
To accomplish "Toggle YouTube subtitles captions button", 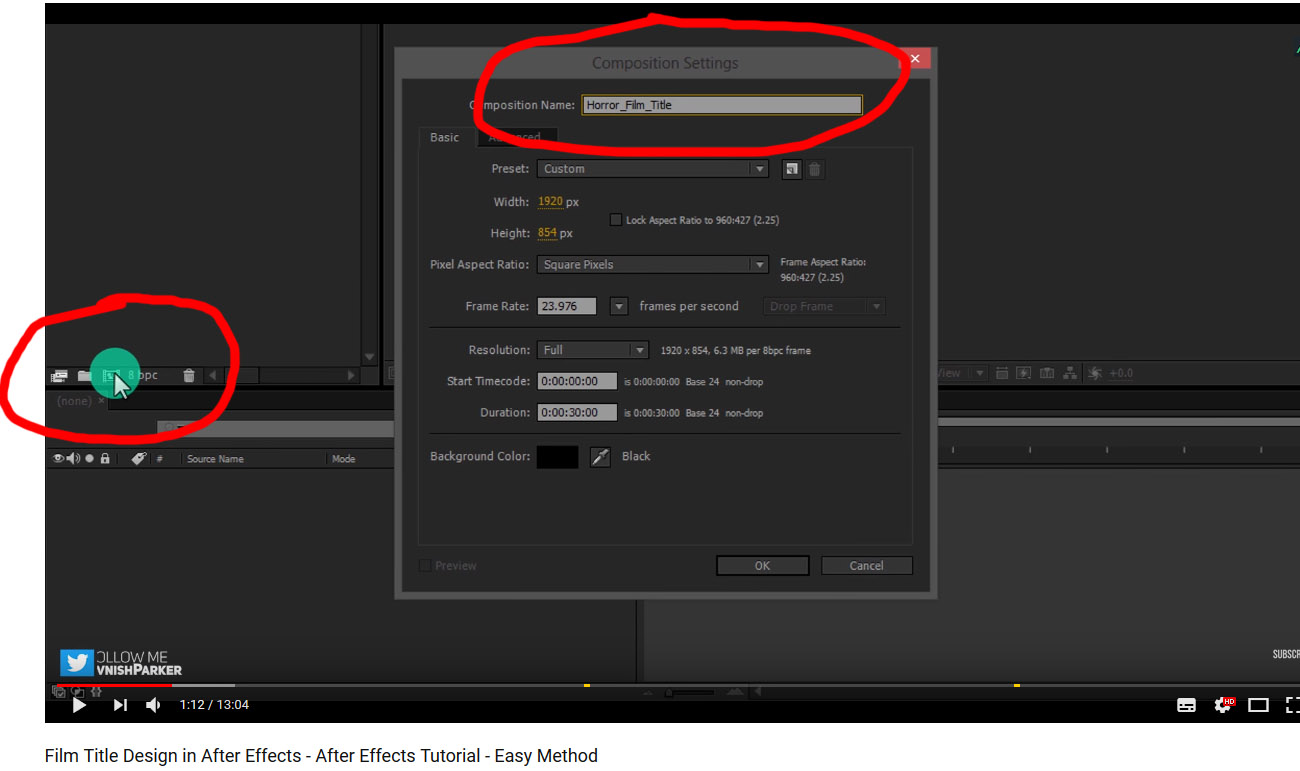I will [1186, 705].
